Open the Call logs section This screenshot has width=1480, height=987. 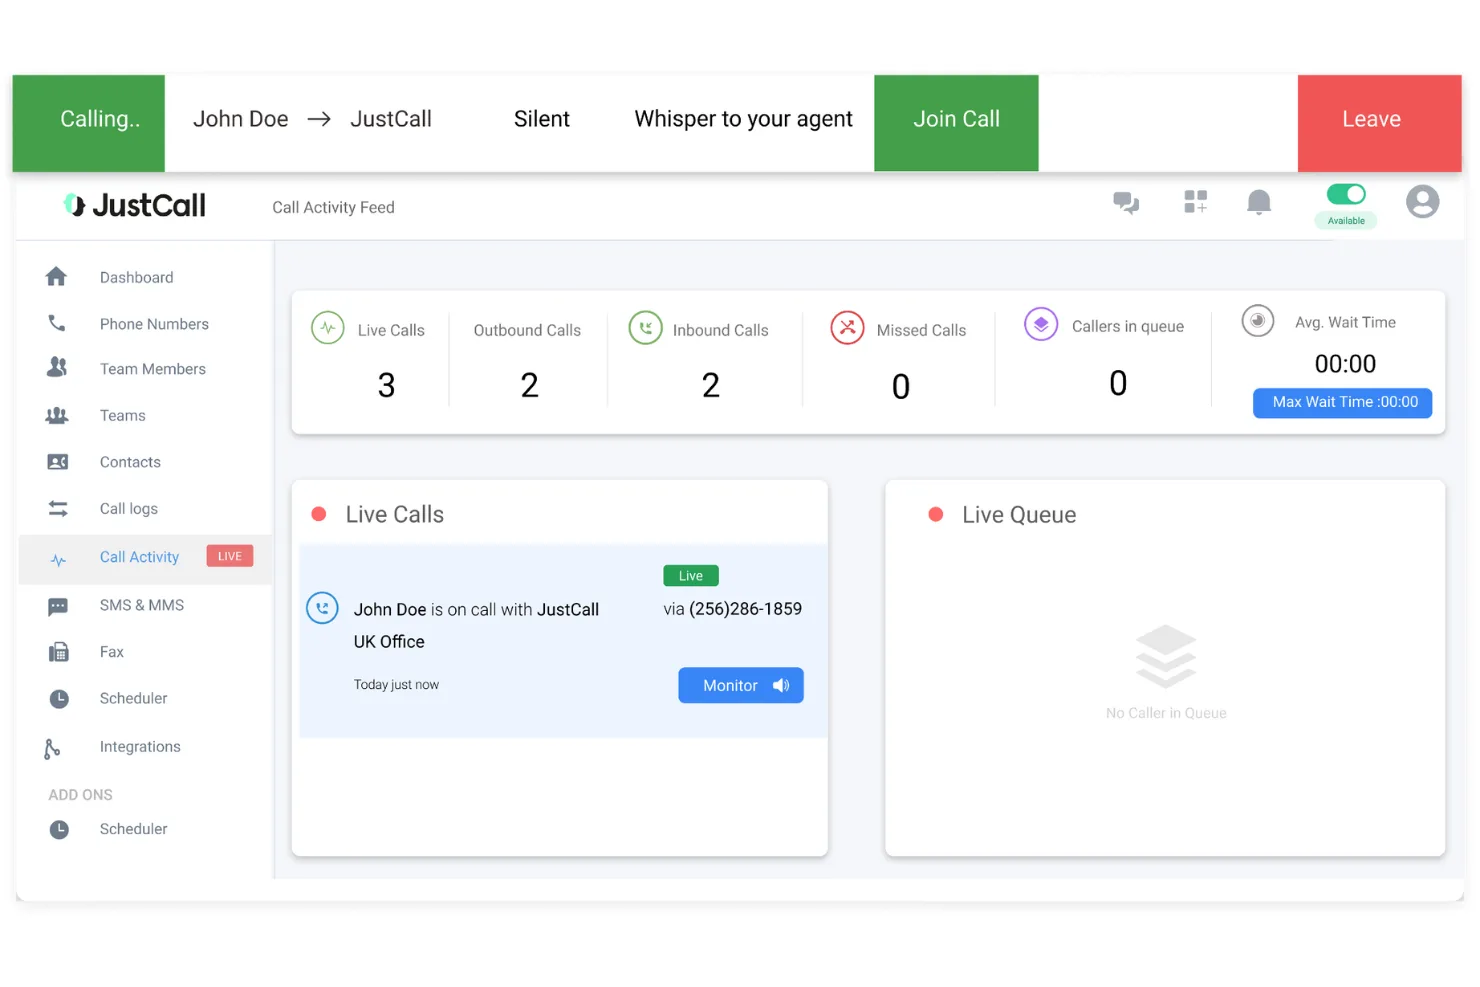click(x=128, y=508)
